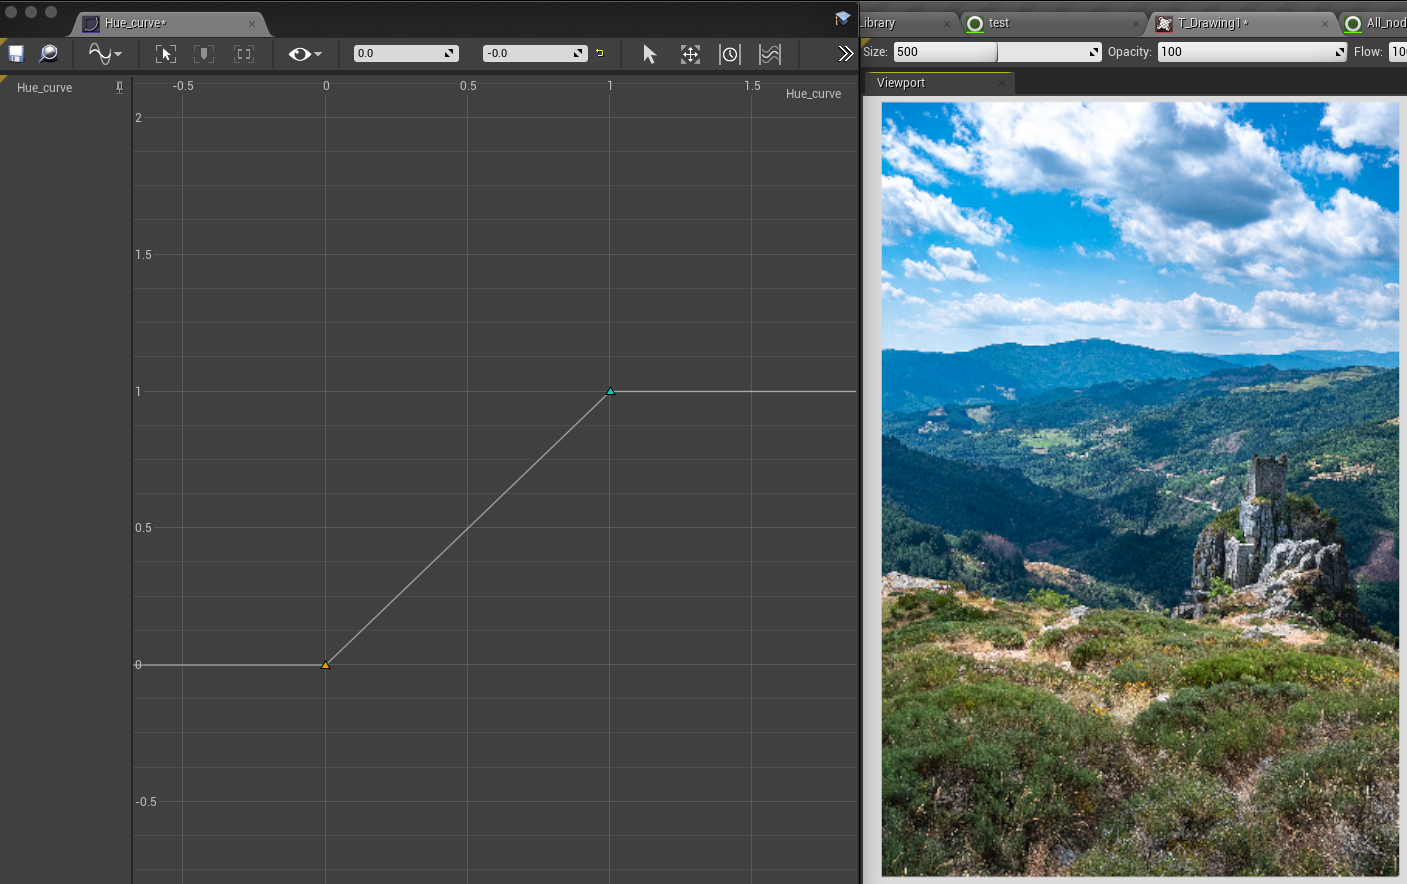Toggle vertical fit icon in curve toolbar
Image resolution: width=1407 pixels, height=884 pixels.
click(204, 53)
